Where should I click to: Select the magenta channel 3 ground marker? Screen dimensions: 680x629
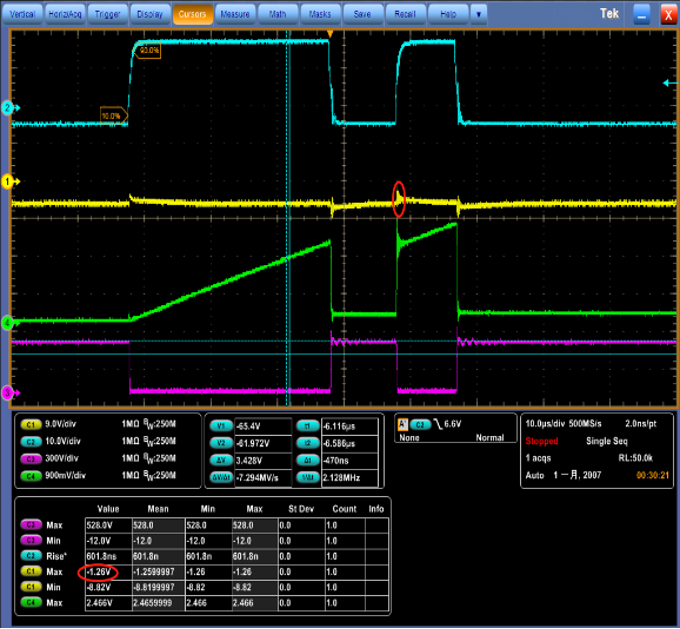pos(7,393)
